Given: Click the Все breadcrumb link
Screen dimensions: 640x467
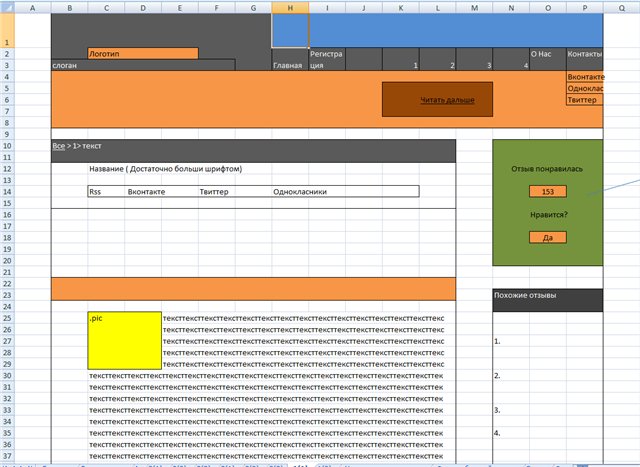Looking at the screenshot, I should click(x=59, y=146).
